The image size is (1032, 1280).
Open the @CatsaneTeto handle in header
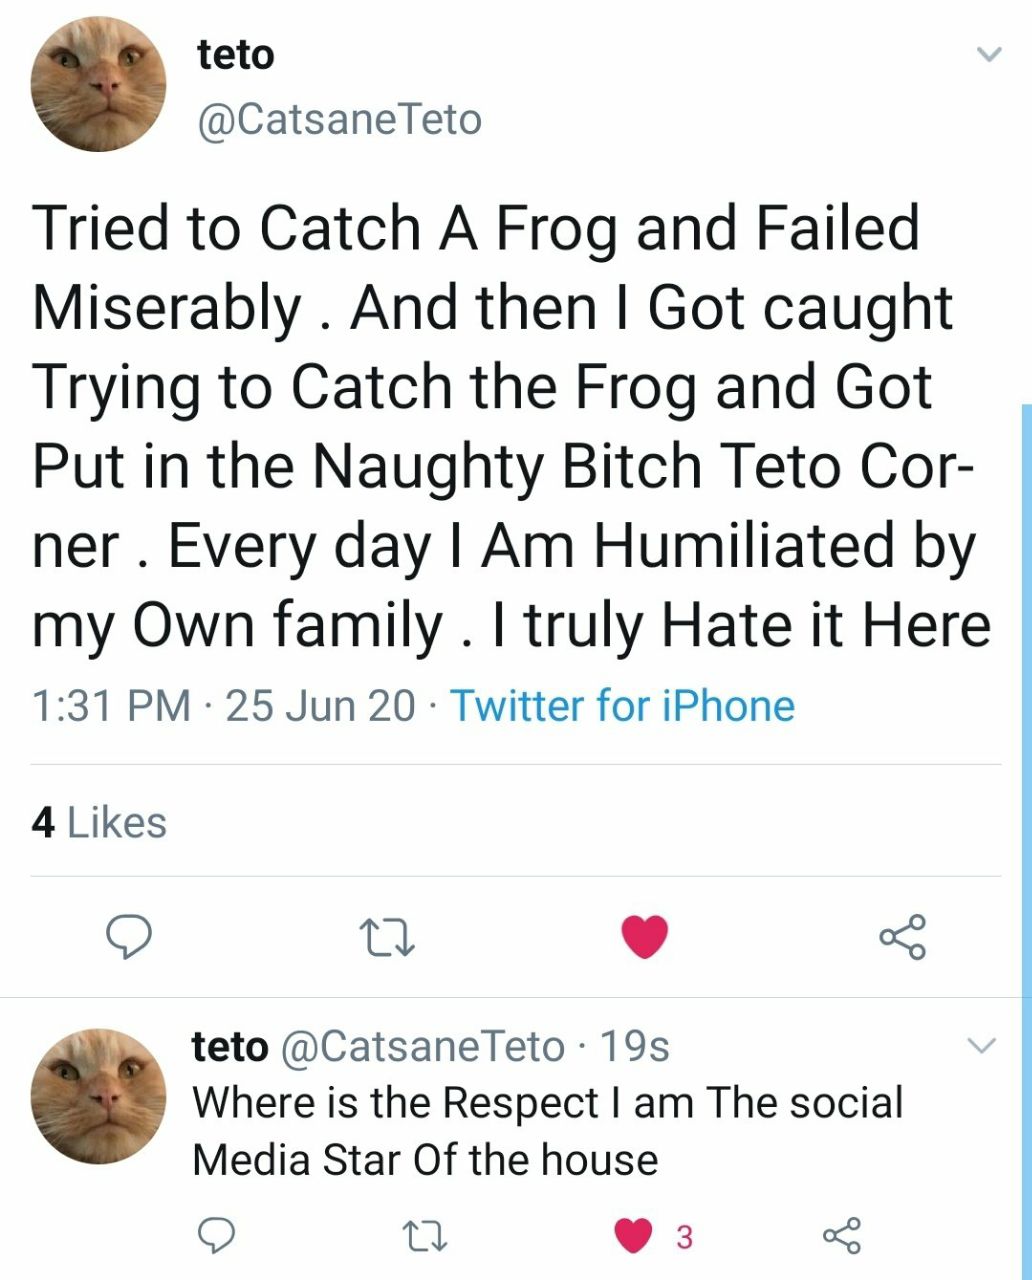point(340,120)
